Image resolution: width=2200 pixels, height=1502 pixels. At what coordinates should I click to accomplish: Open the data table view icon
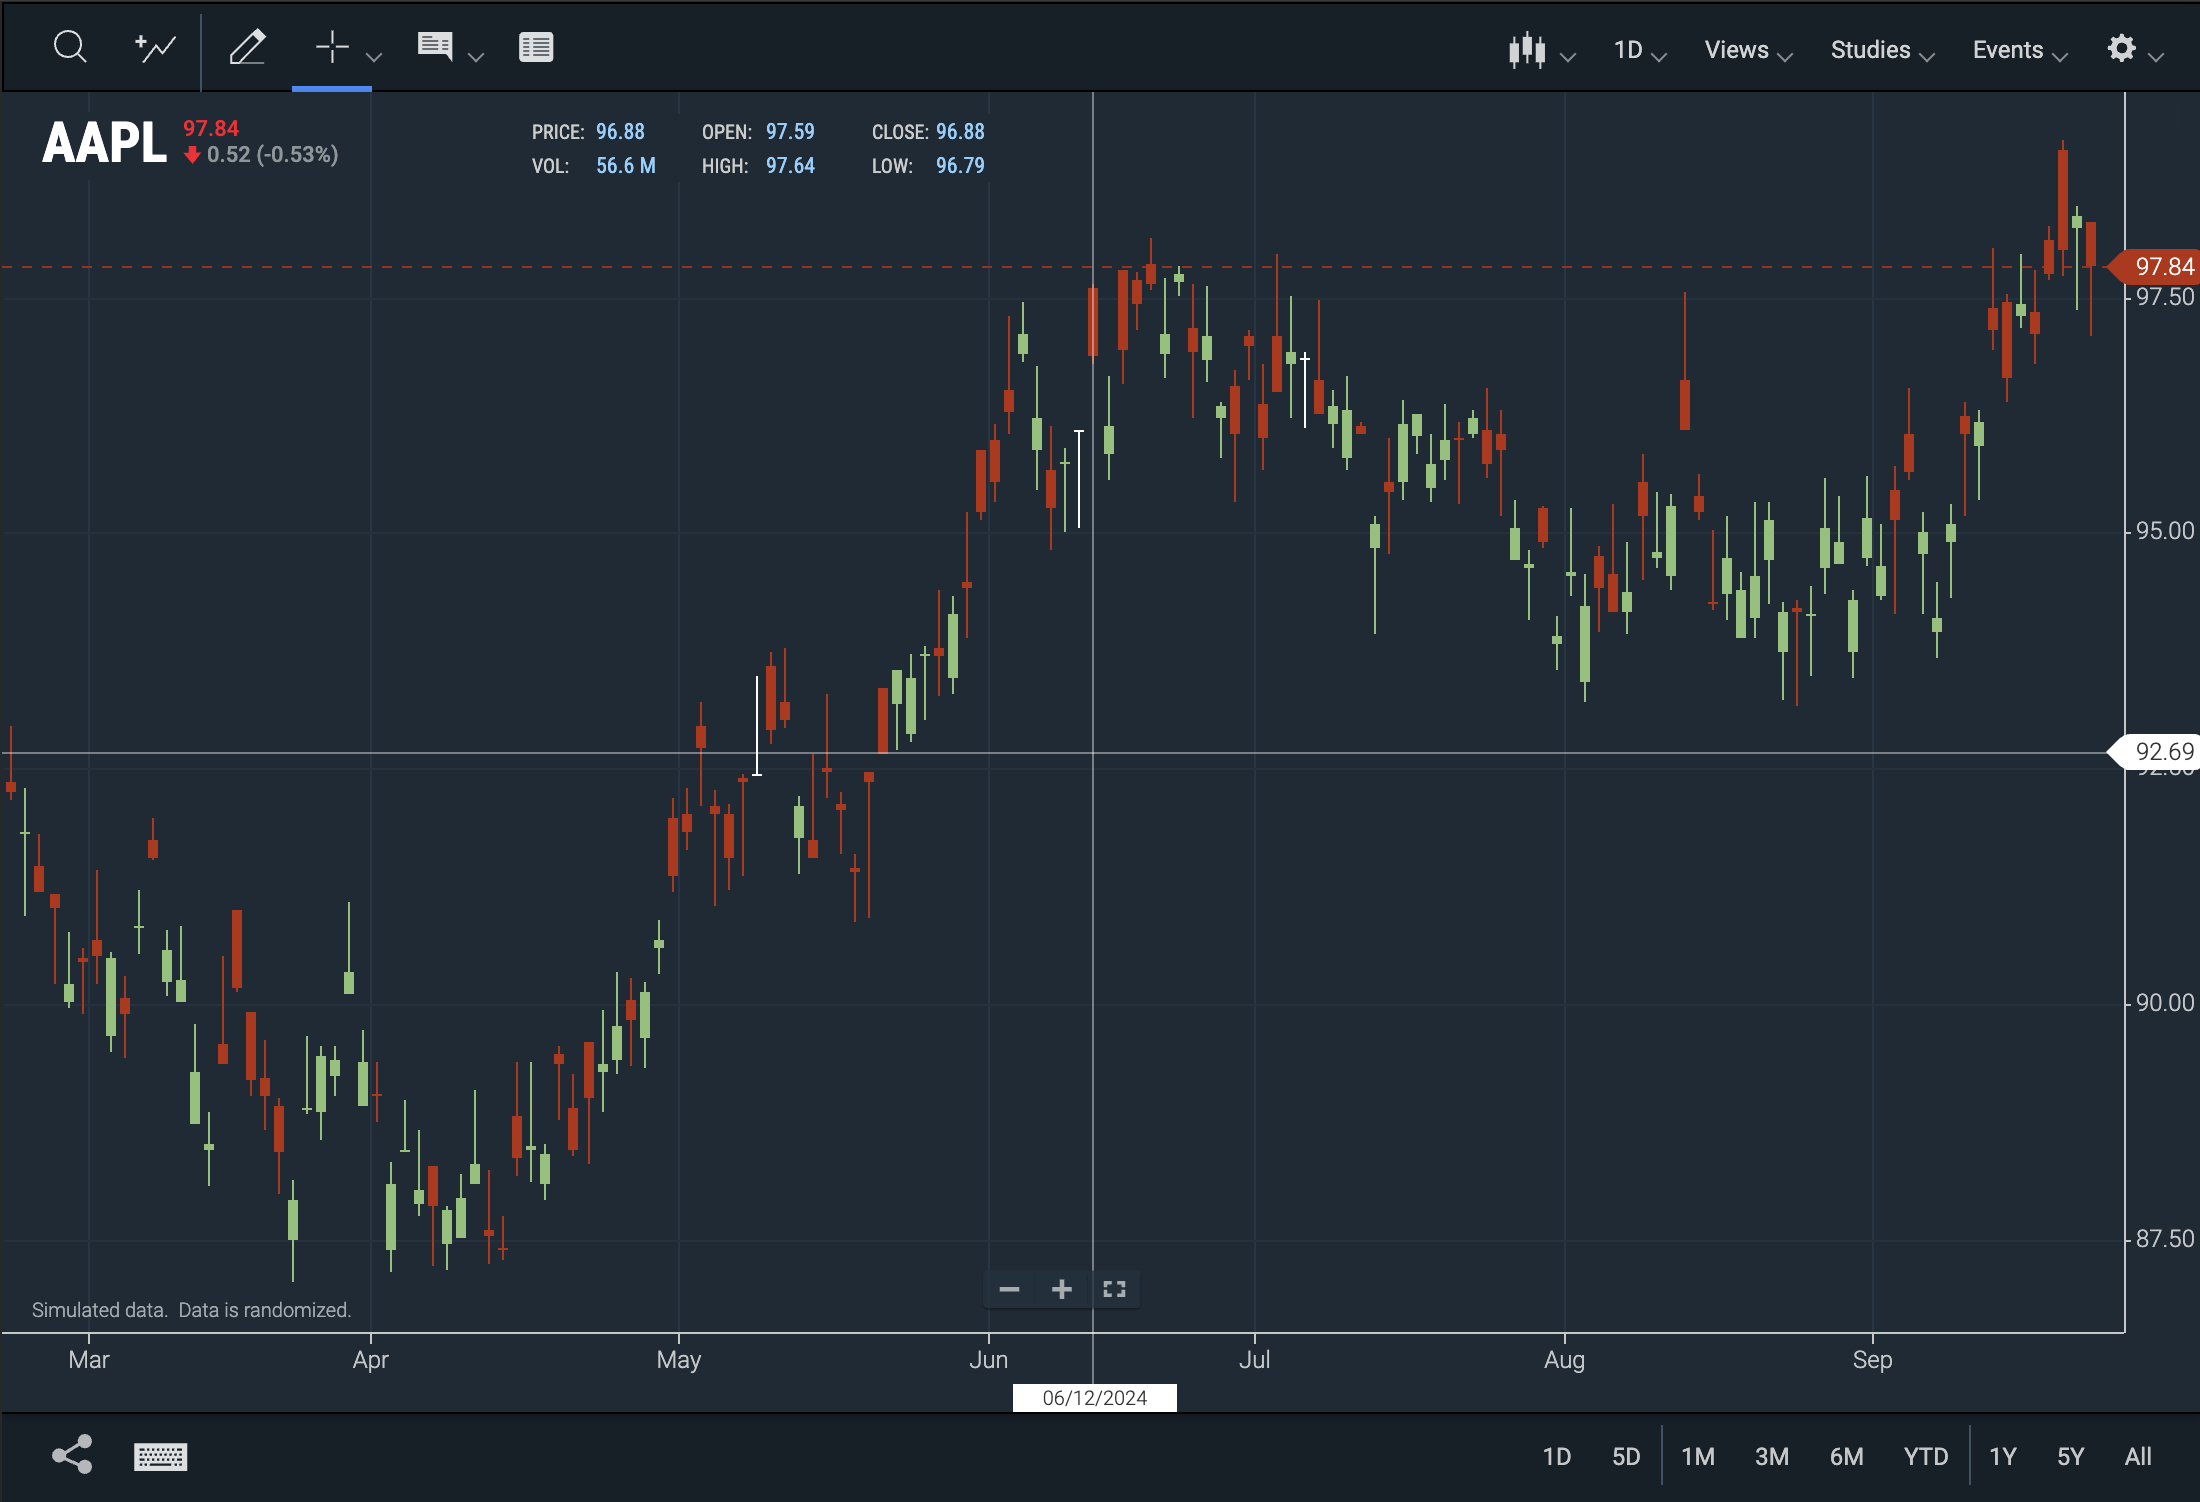coord(536,47)
